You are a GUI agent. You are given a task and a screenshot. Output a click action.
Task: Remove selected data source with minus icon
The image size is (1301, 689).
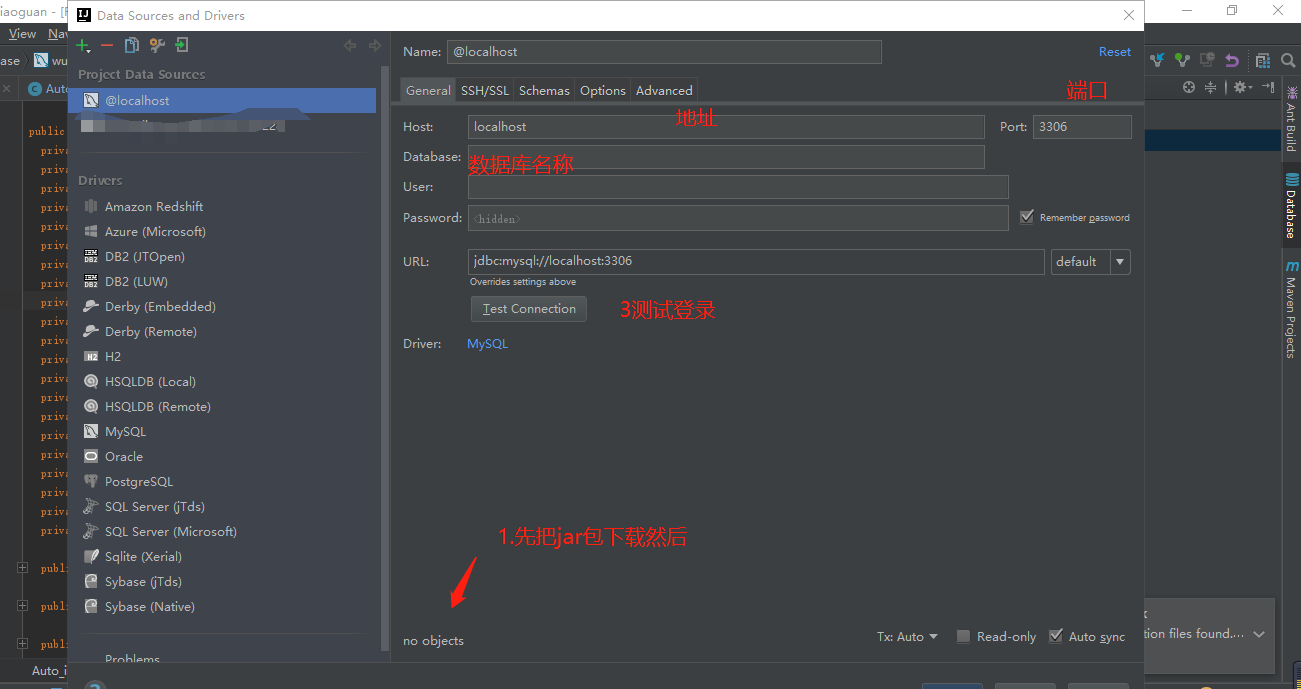point(107,46)
